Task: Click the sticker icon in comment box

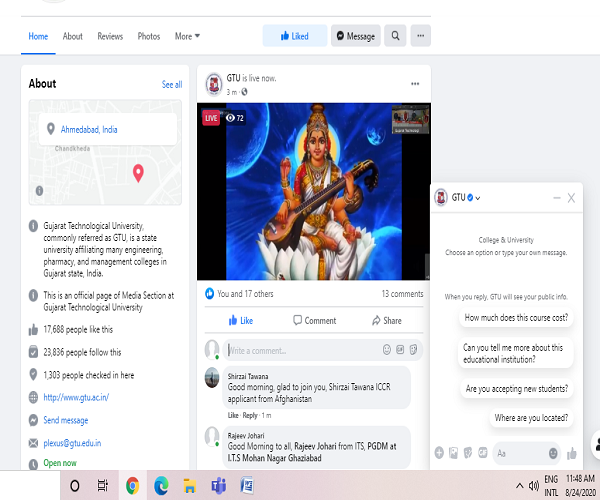Action: tap(414, 349)
